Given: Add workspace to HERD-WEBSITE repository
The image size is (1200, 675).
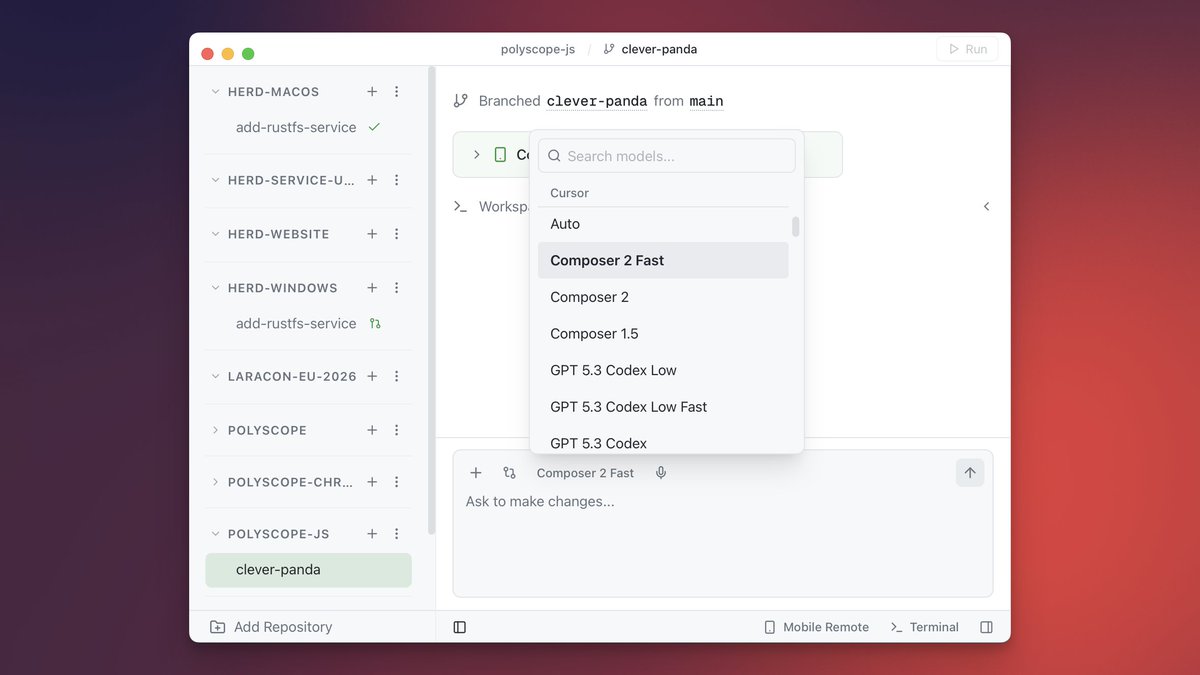Looking at the screenshot, I should click(372, 234).
